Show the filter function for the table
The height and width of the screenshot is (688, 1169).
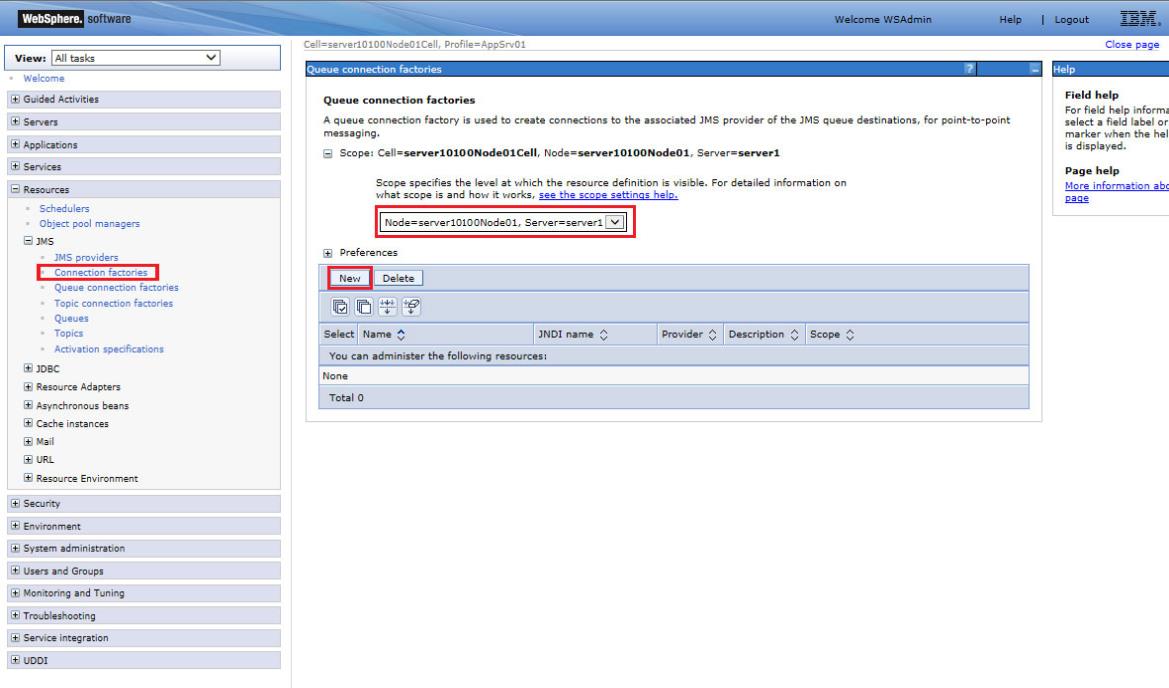click(385, 307)
